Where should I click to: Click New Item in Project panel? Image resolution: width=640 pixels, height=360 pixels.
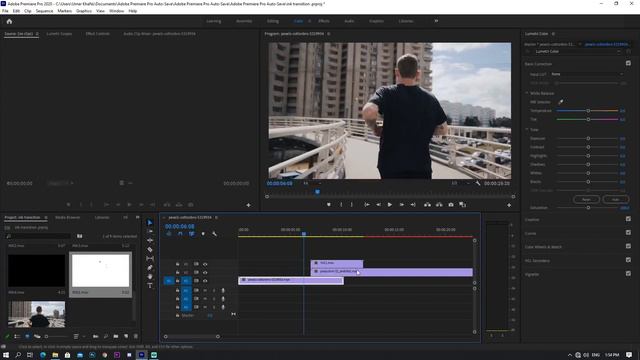[126, 336]
